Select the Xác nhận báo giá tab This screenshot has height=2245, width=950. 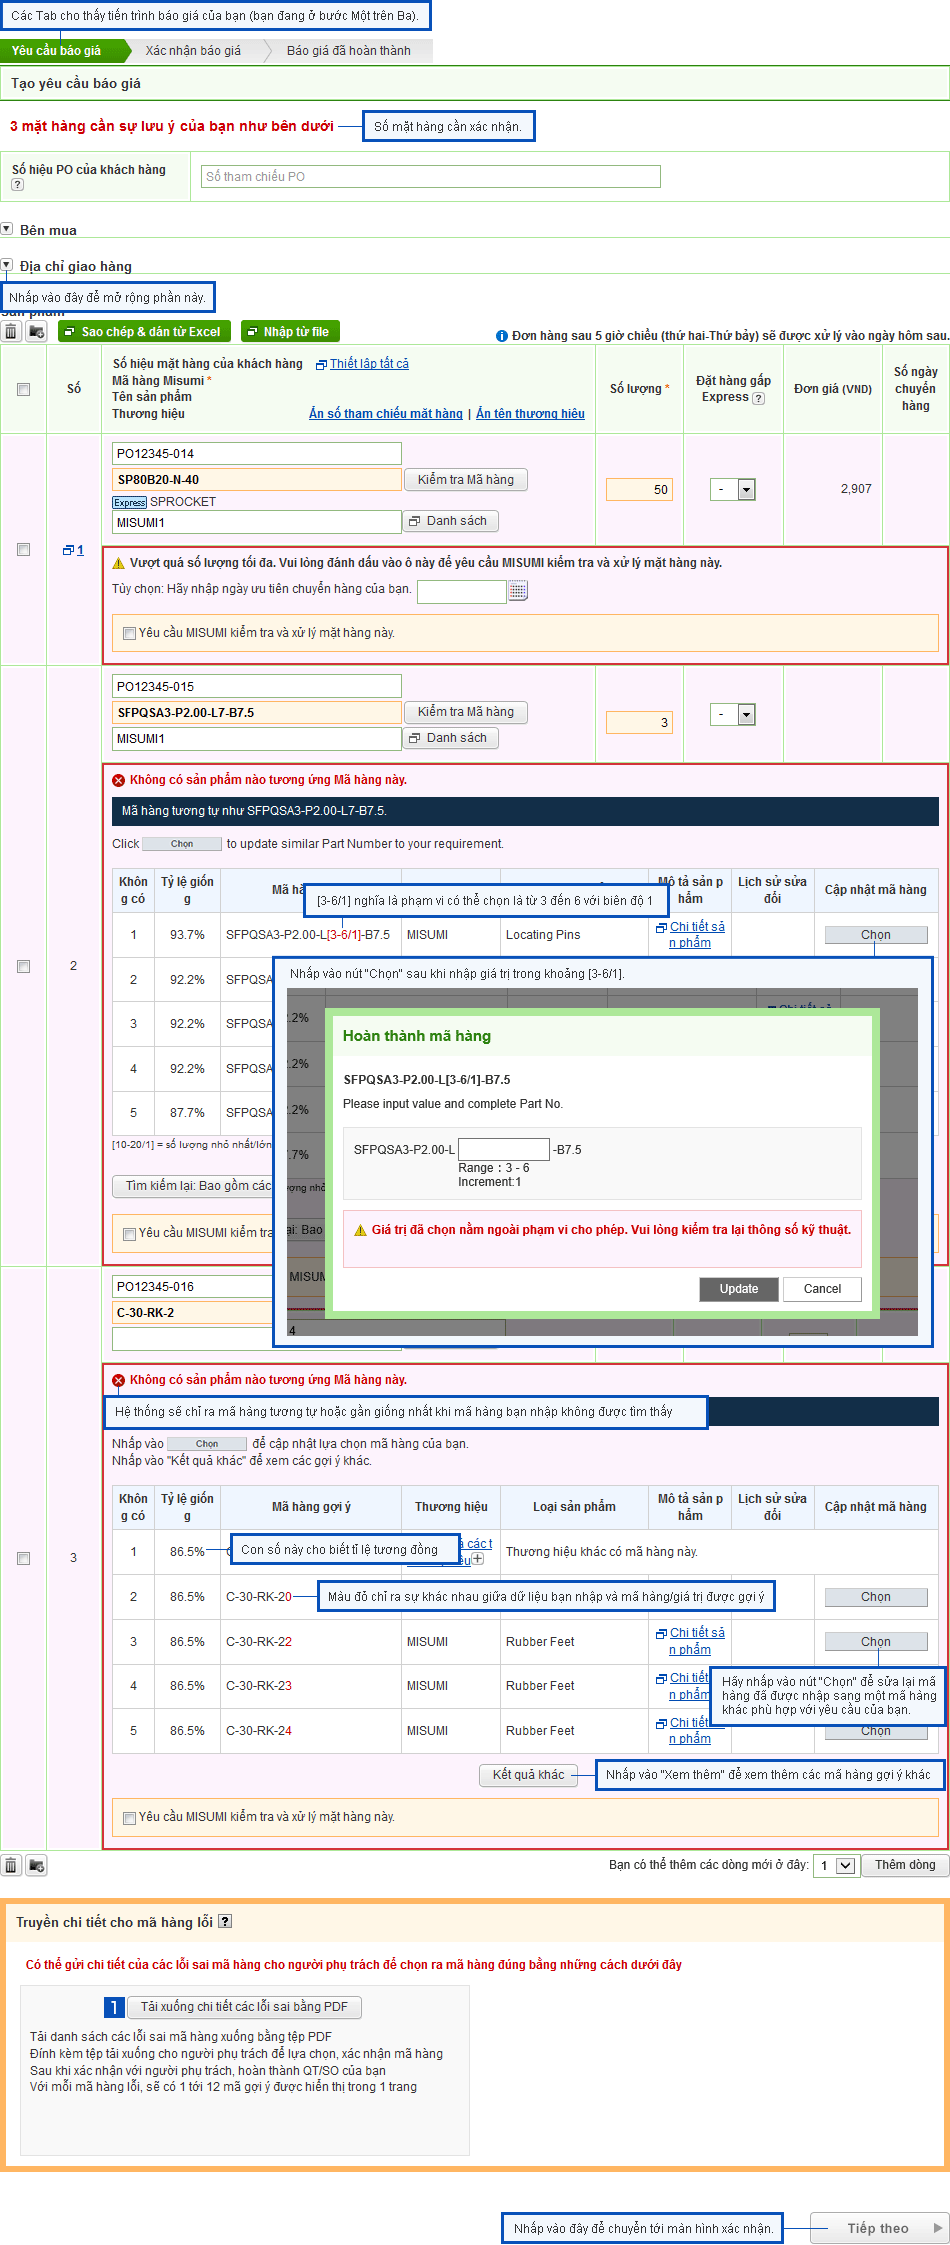(x=193, y=51)
